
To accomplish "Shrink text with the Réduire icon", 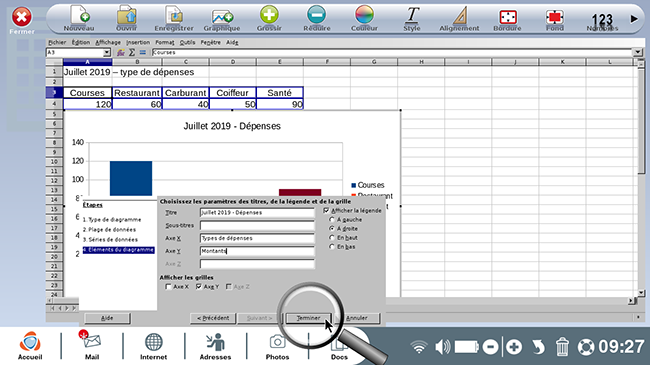I will click(x=317, y=15).
